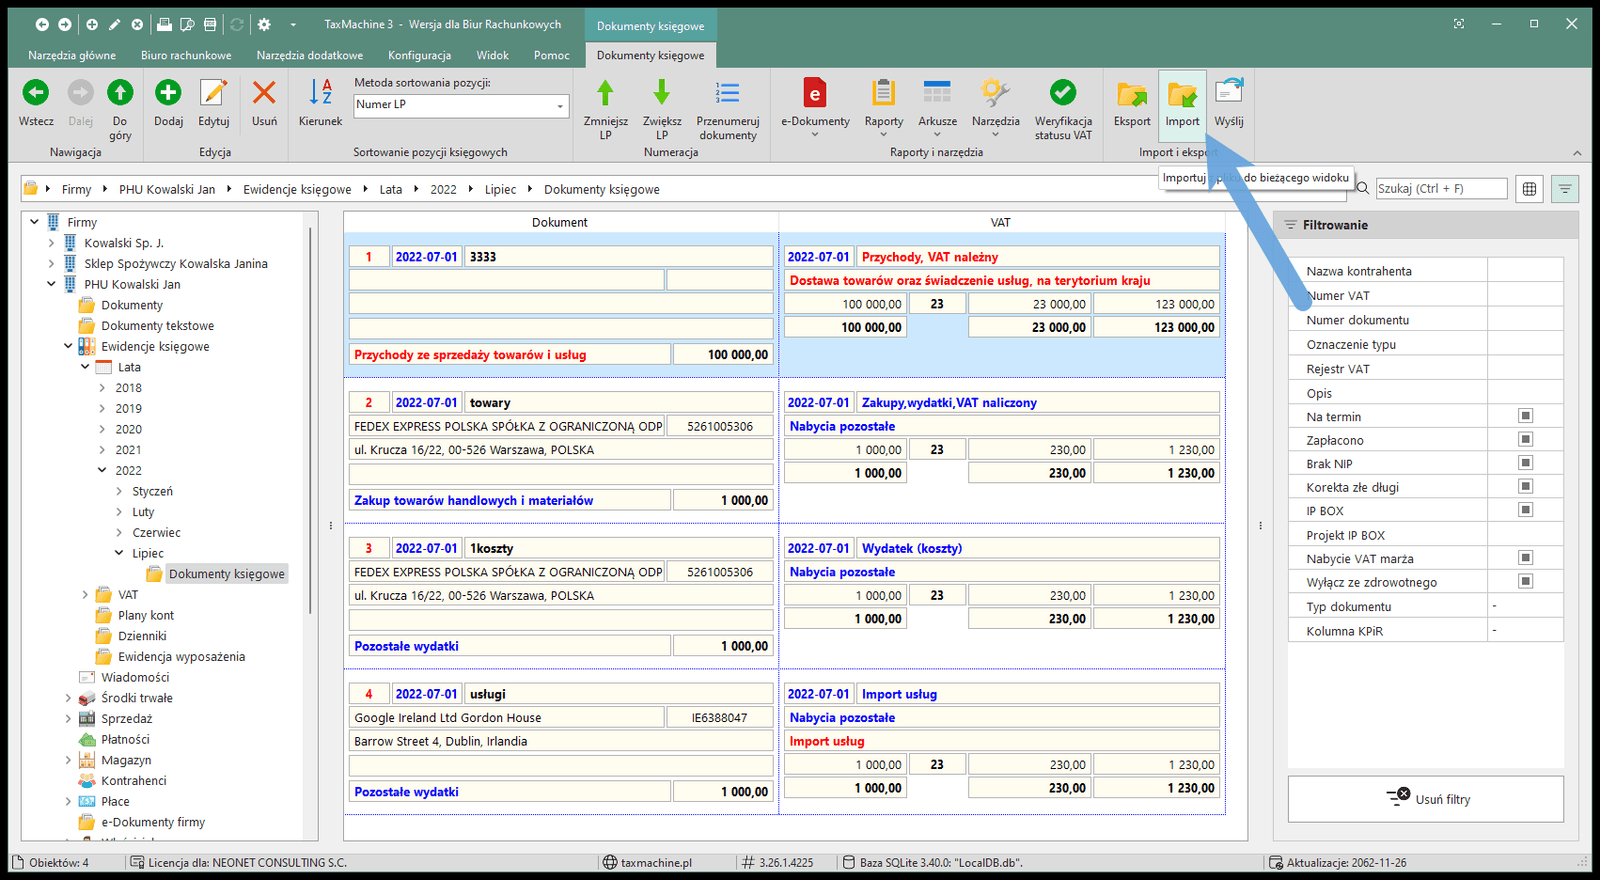Switch to the Konfiguracja ribbon tab
Viewport: 1600px width, 880px height.
tap(419, 55)
